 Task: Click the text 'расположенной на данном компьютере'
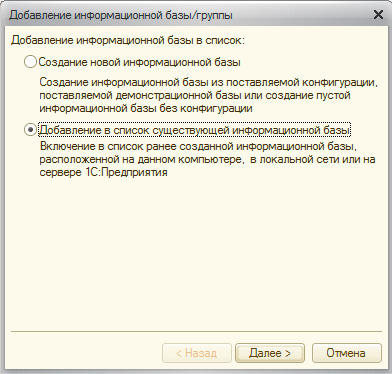point(140,159)
